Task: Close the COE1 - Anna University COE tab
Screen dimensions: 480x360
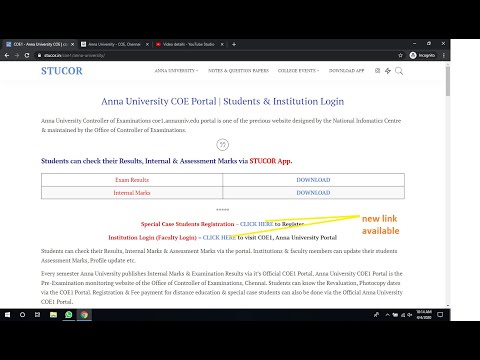Action: click(x=72, y=44)
